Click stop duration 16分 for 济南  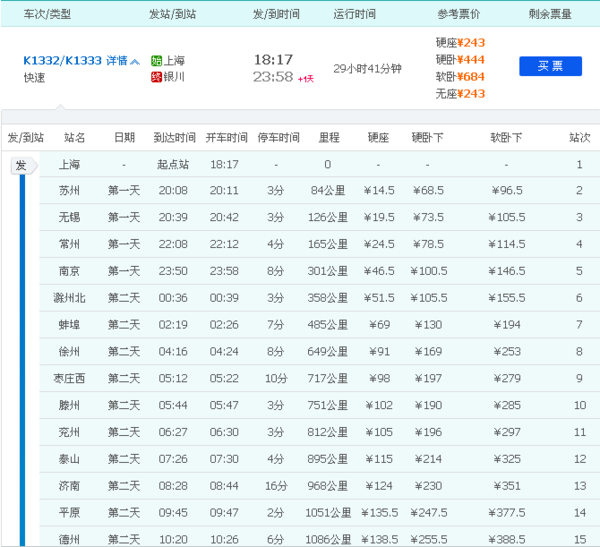[276, 486]
